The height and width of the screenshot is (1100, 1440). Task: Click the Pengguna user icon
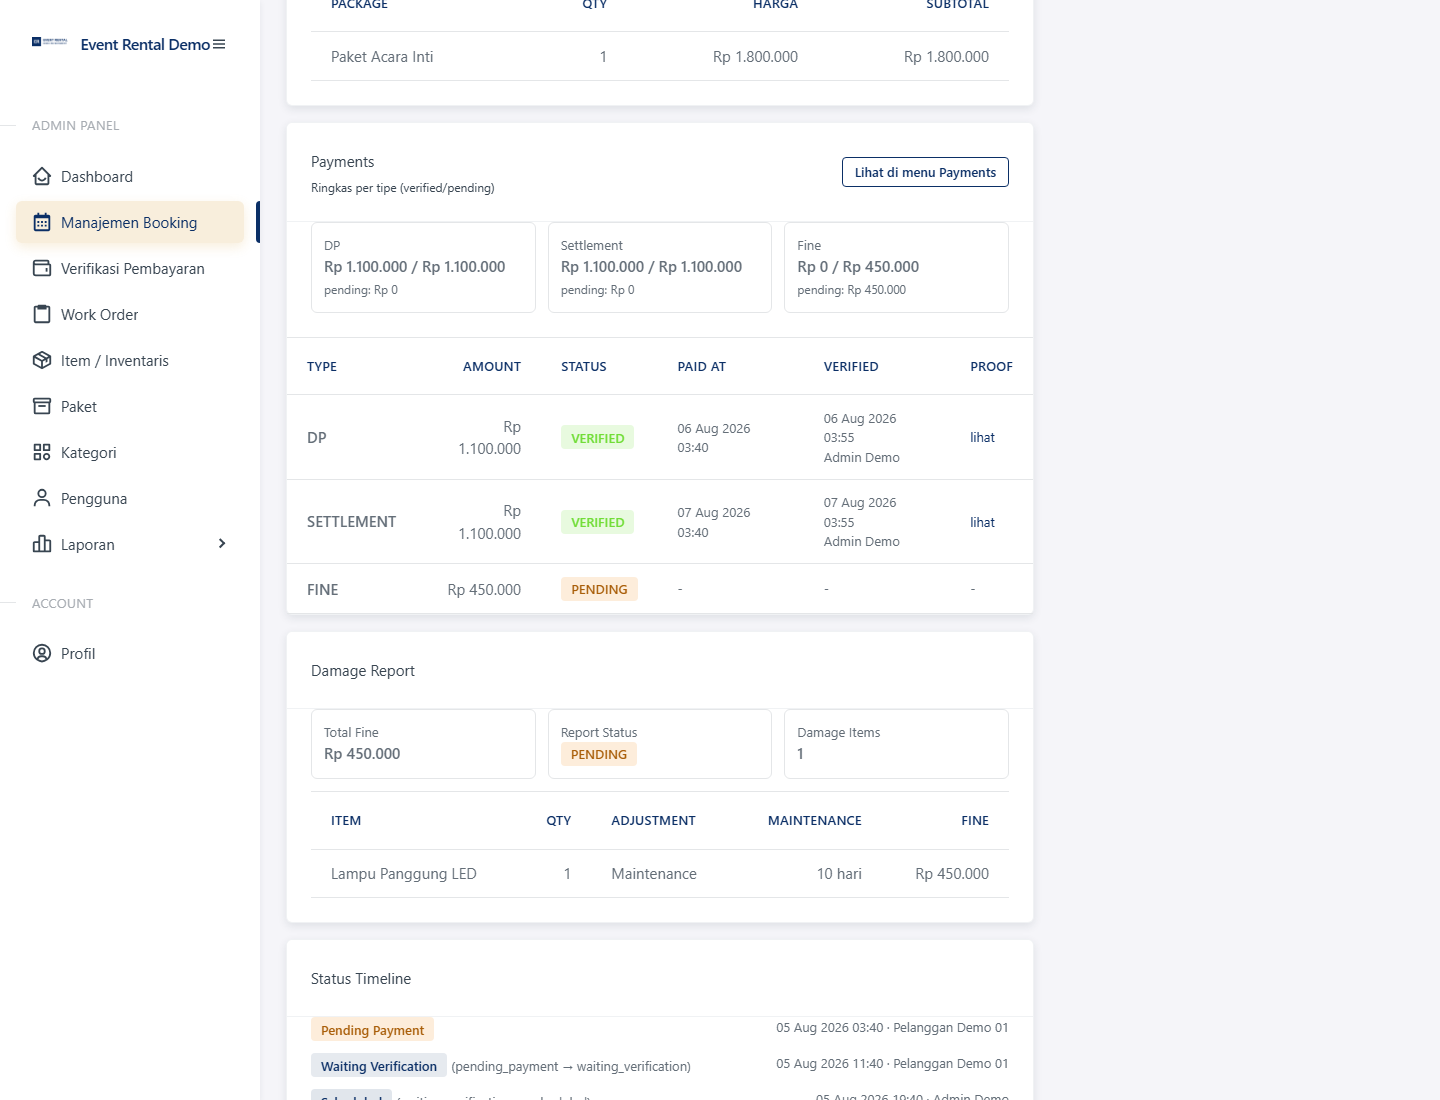pos(42,499)
